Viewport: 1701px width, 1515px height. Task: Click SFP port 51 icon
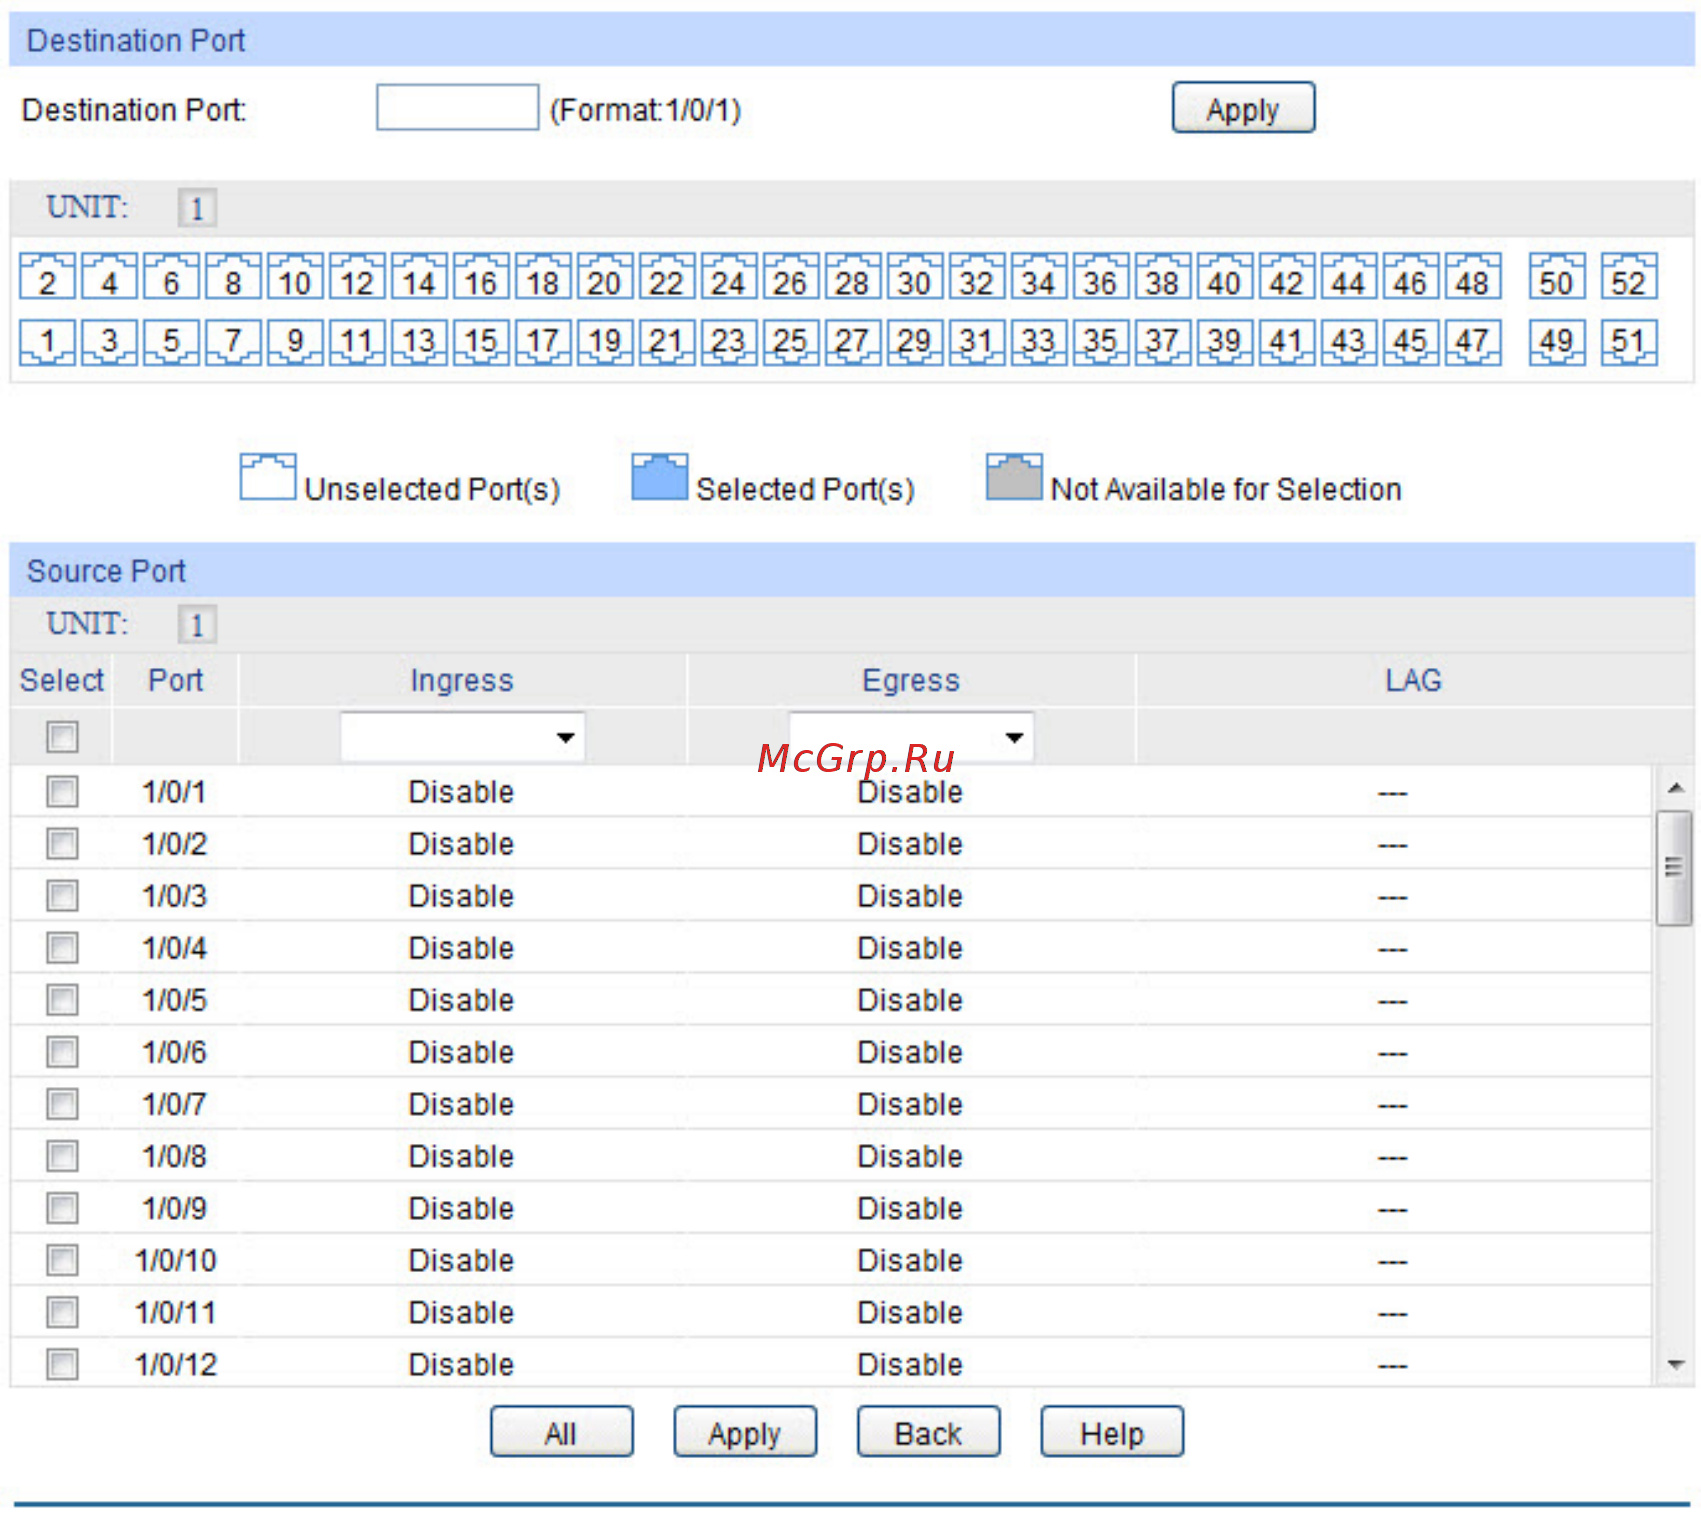pos(1629,342)
